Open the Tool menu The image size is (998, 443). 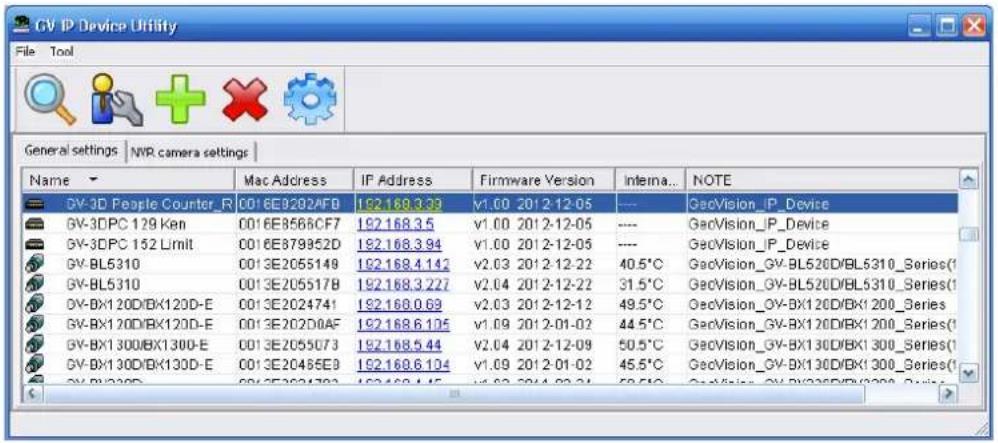coord(62,52)
